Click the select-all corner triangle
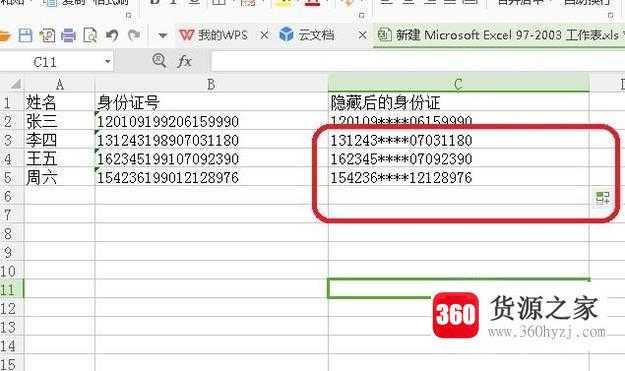Image resolution: width=625 pixels, height=371 pixels. (x=16, y=84)
